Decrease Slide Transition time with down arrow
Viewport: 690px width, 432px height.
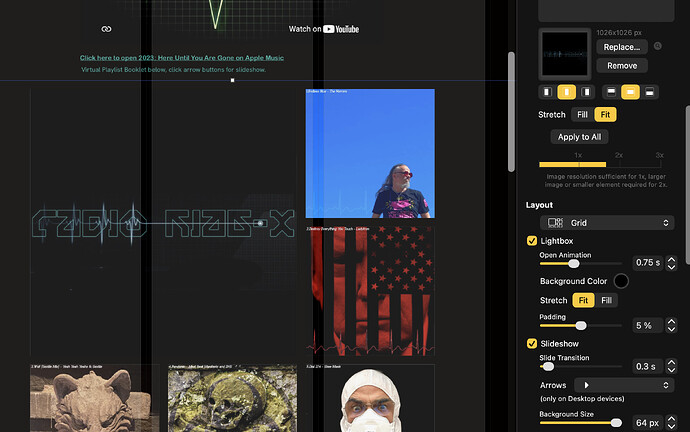click(671, 370)
